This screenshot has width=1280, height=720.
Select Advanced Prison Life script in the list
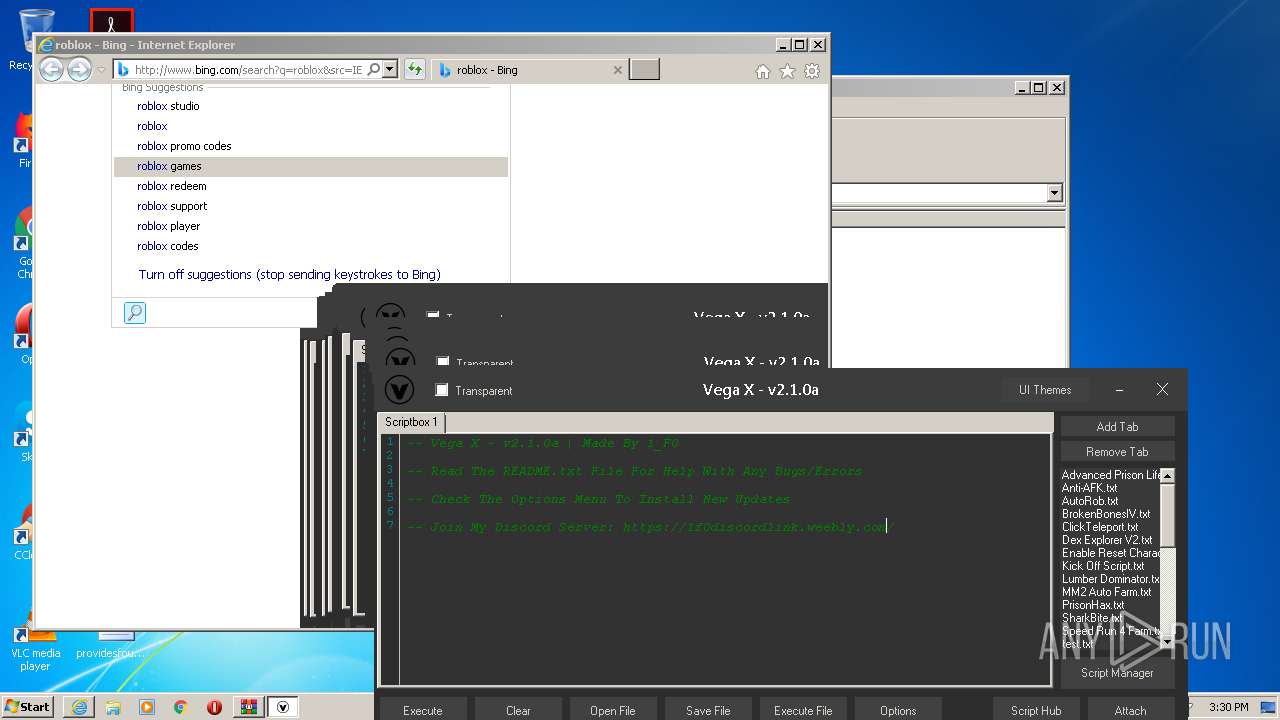(x=1110, y=475)
